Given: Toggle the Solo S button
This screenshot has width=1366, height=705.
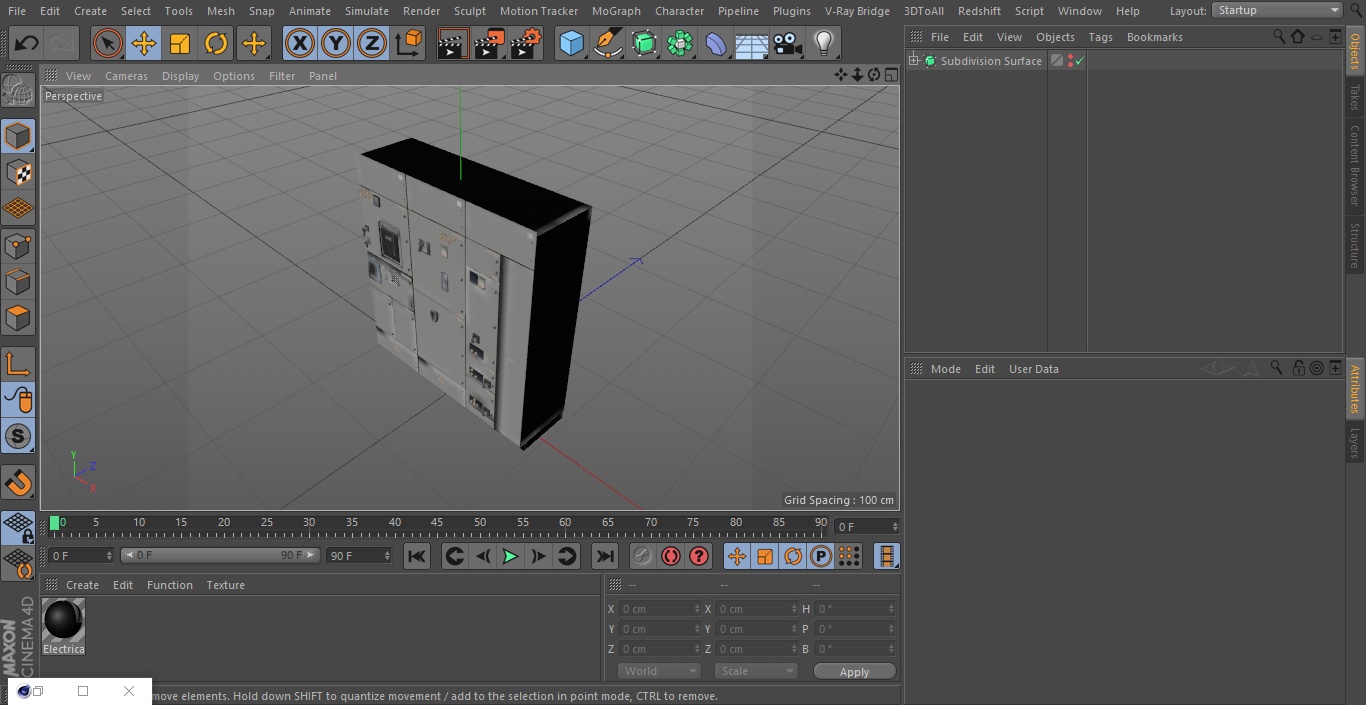Looking at the screenshot, I should coord(18,436).
